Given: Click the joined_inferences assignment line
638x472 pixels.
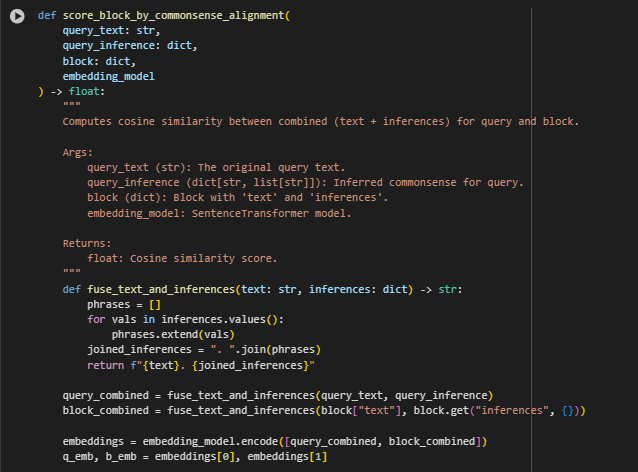Looking at the screenshot, I should tap(204, 350).
